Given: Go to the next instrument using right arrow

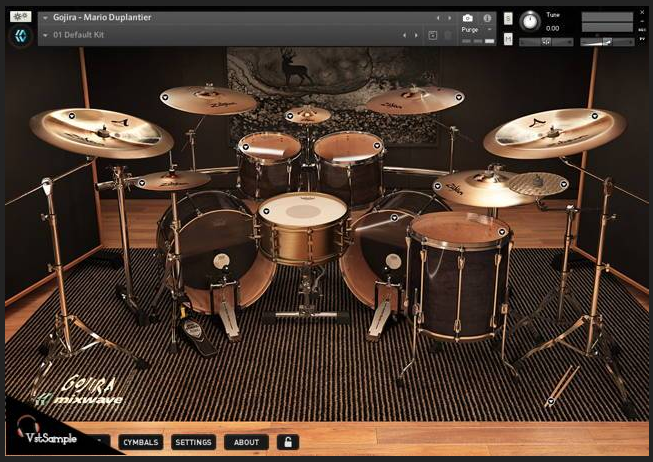Looking at the screenshot, I should tap(450, 18).
